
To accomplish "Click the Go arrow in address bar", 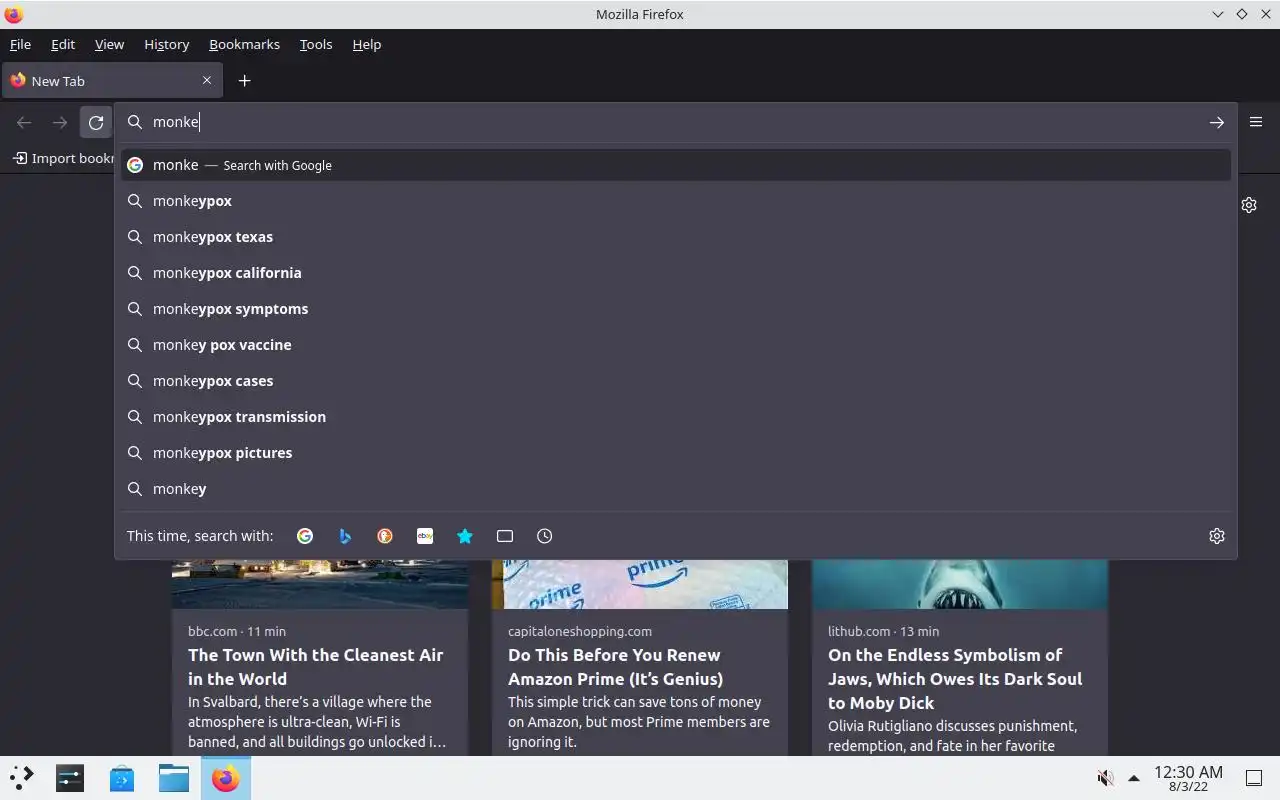I will [x=1217, y=122].
